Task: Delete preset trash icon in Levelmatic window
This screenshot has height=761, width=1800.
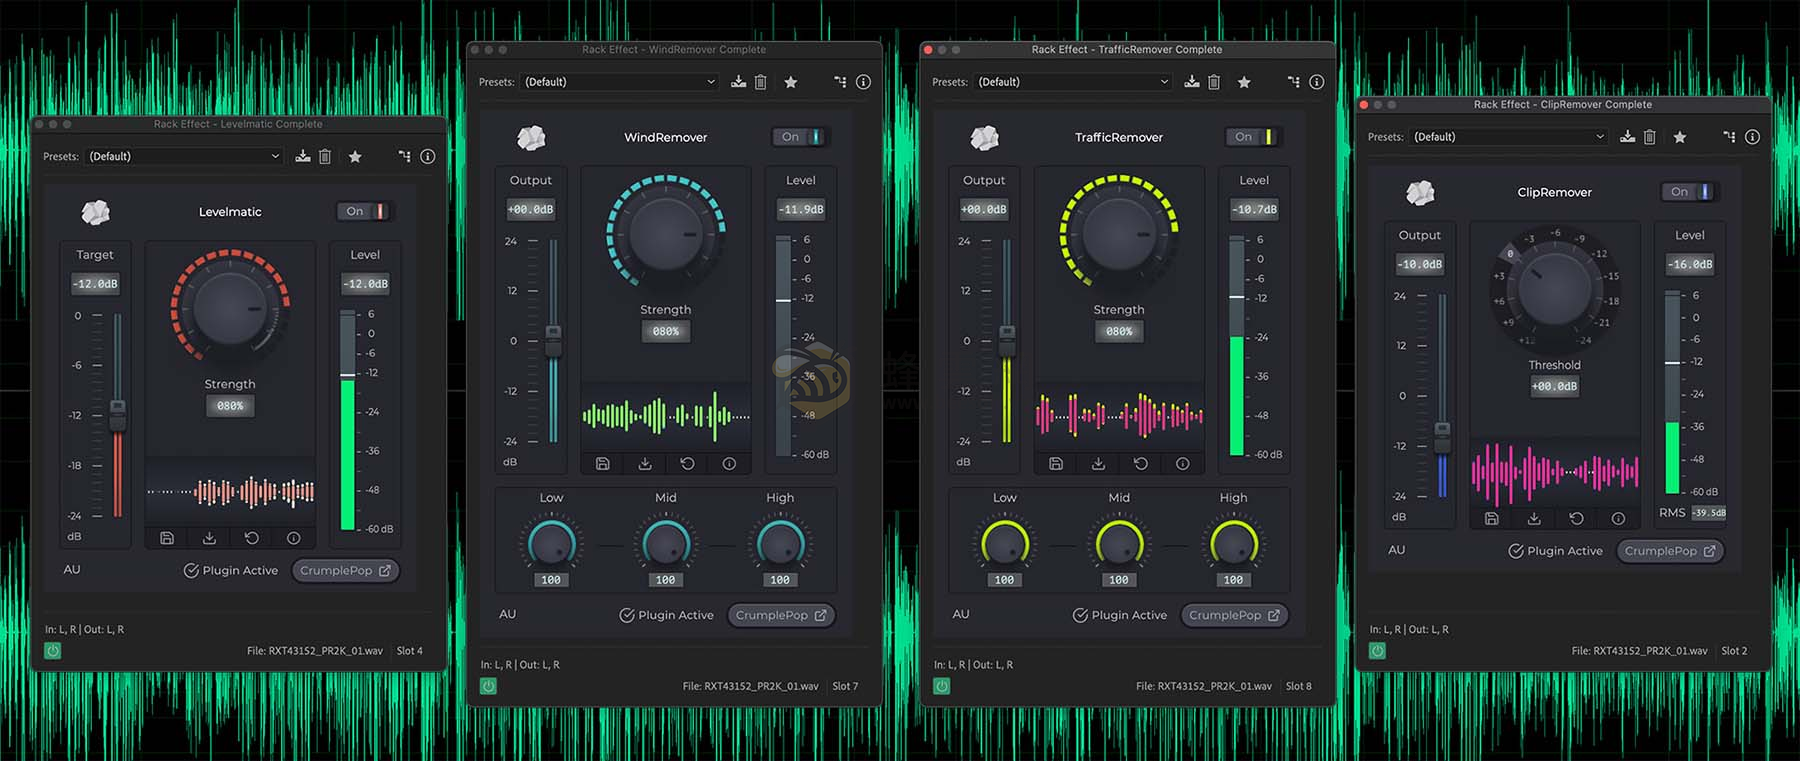Action: (x=325, y=156)
